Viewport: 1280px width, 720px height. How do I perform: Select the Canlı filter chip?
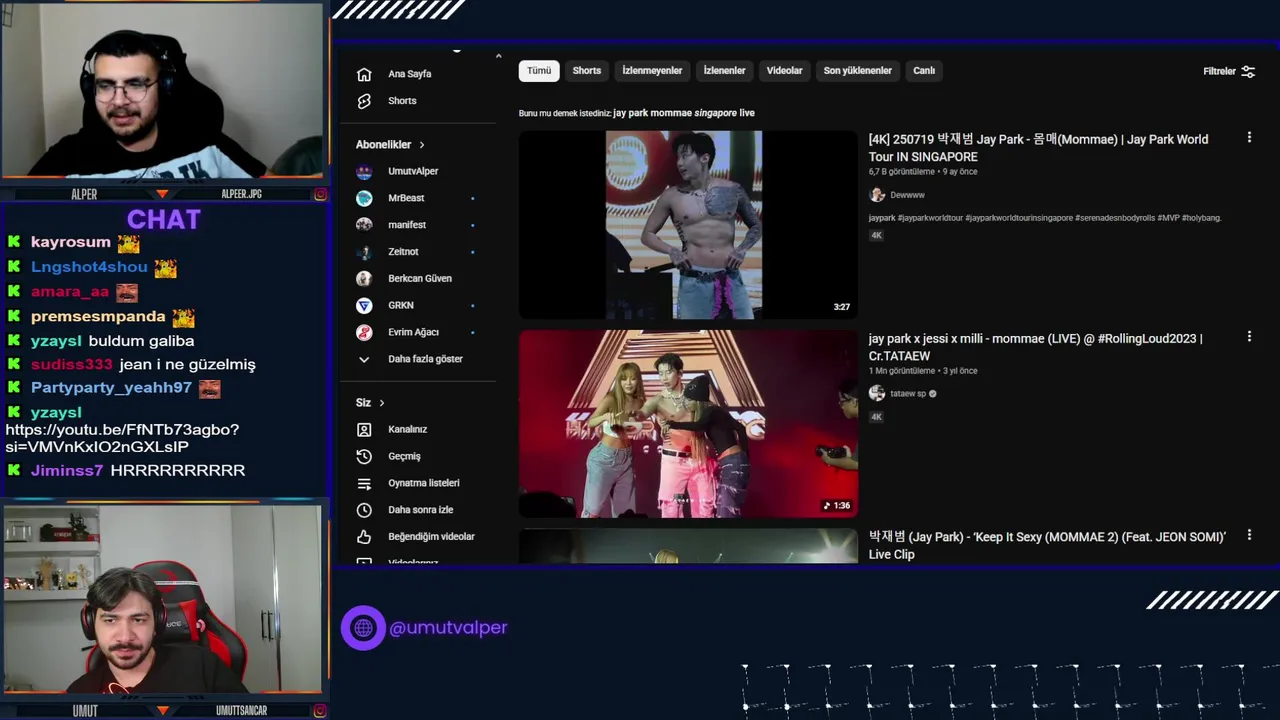924,71
